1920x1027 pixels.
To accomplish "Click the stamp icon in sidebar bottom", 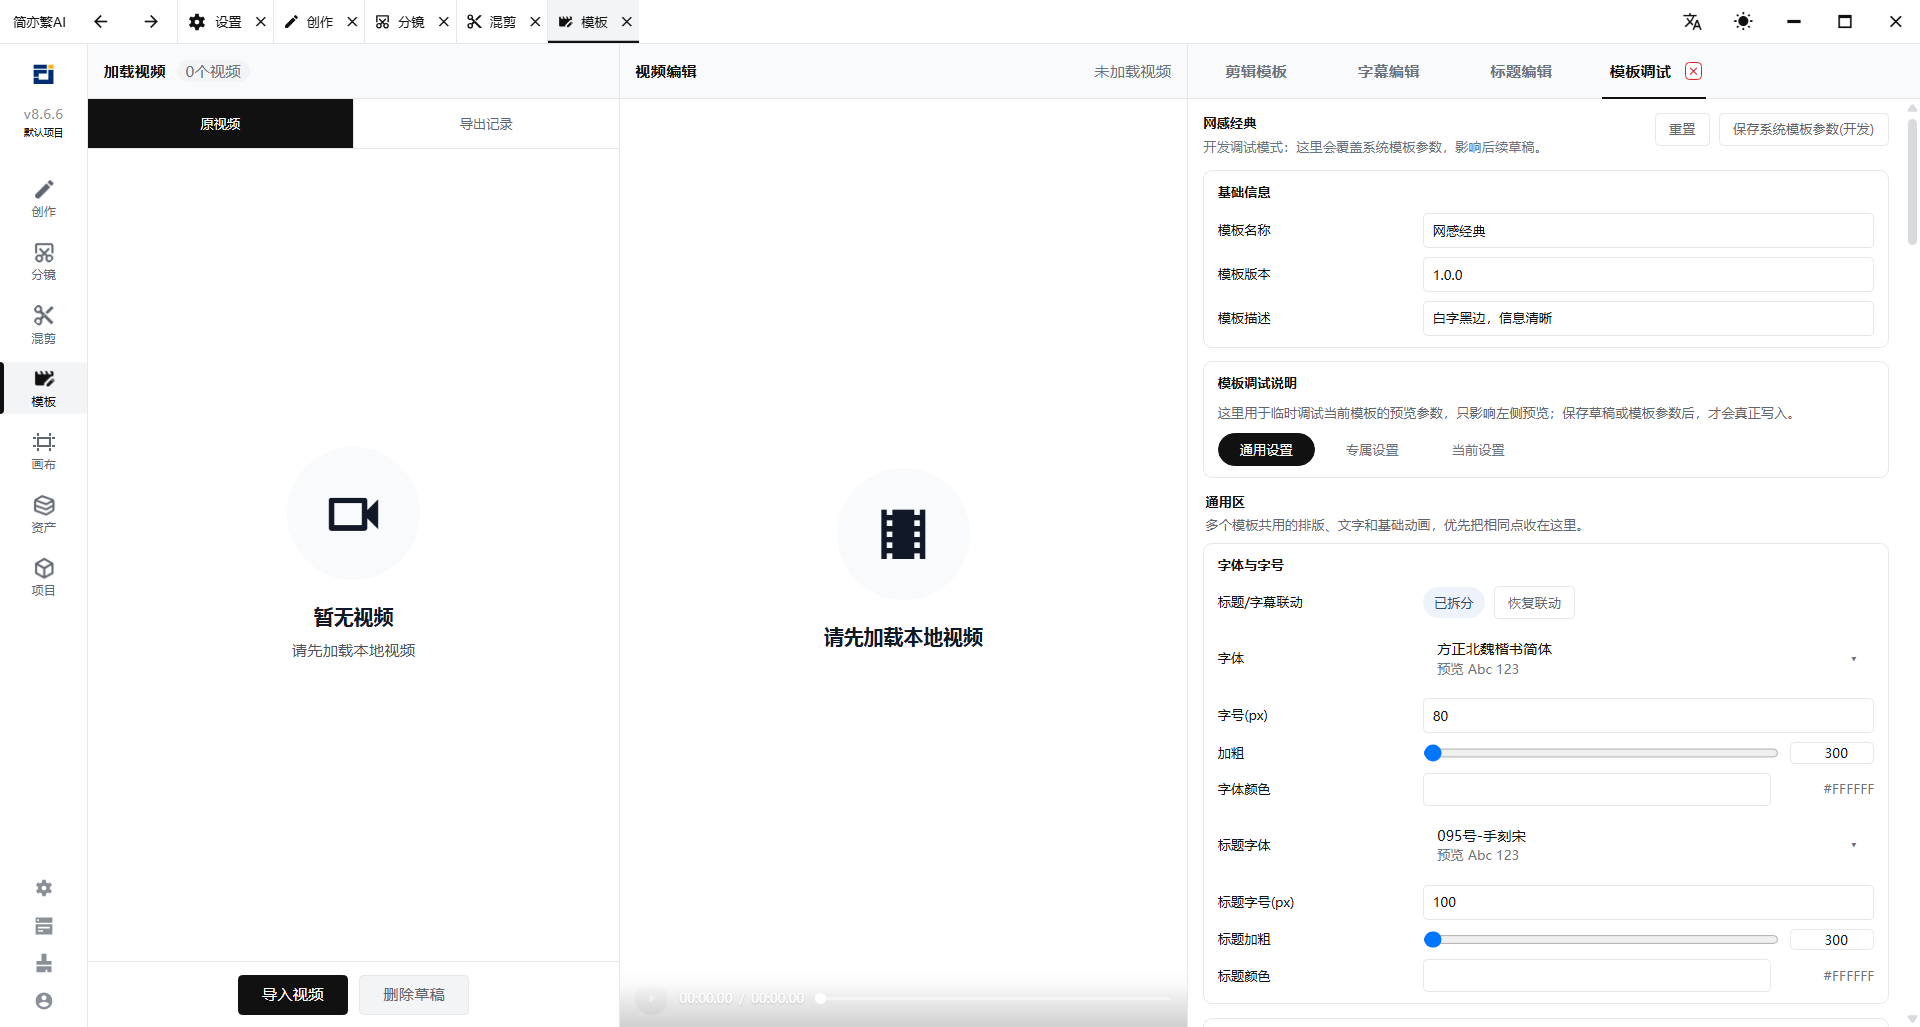I will click(x=44, y=963).
